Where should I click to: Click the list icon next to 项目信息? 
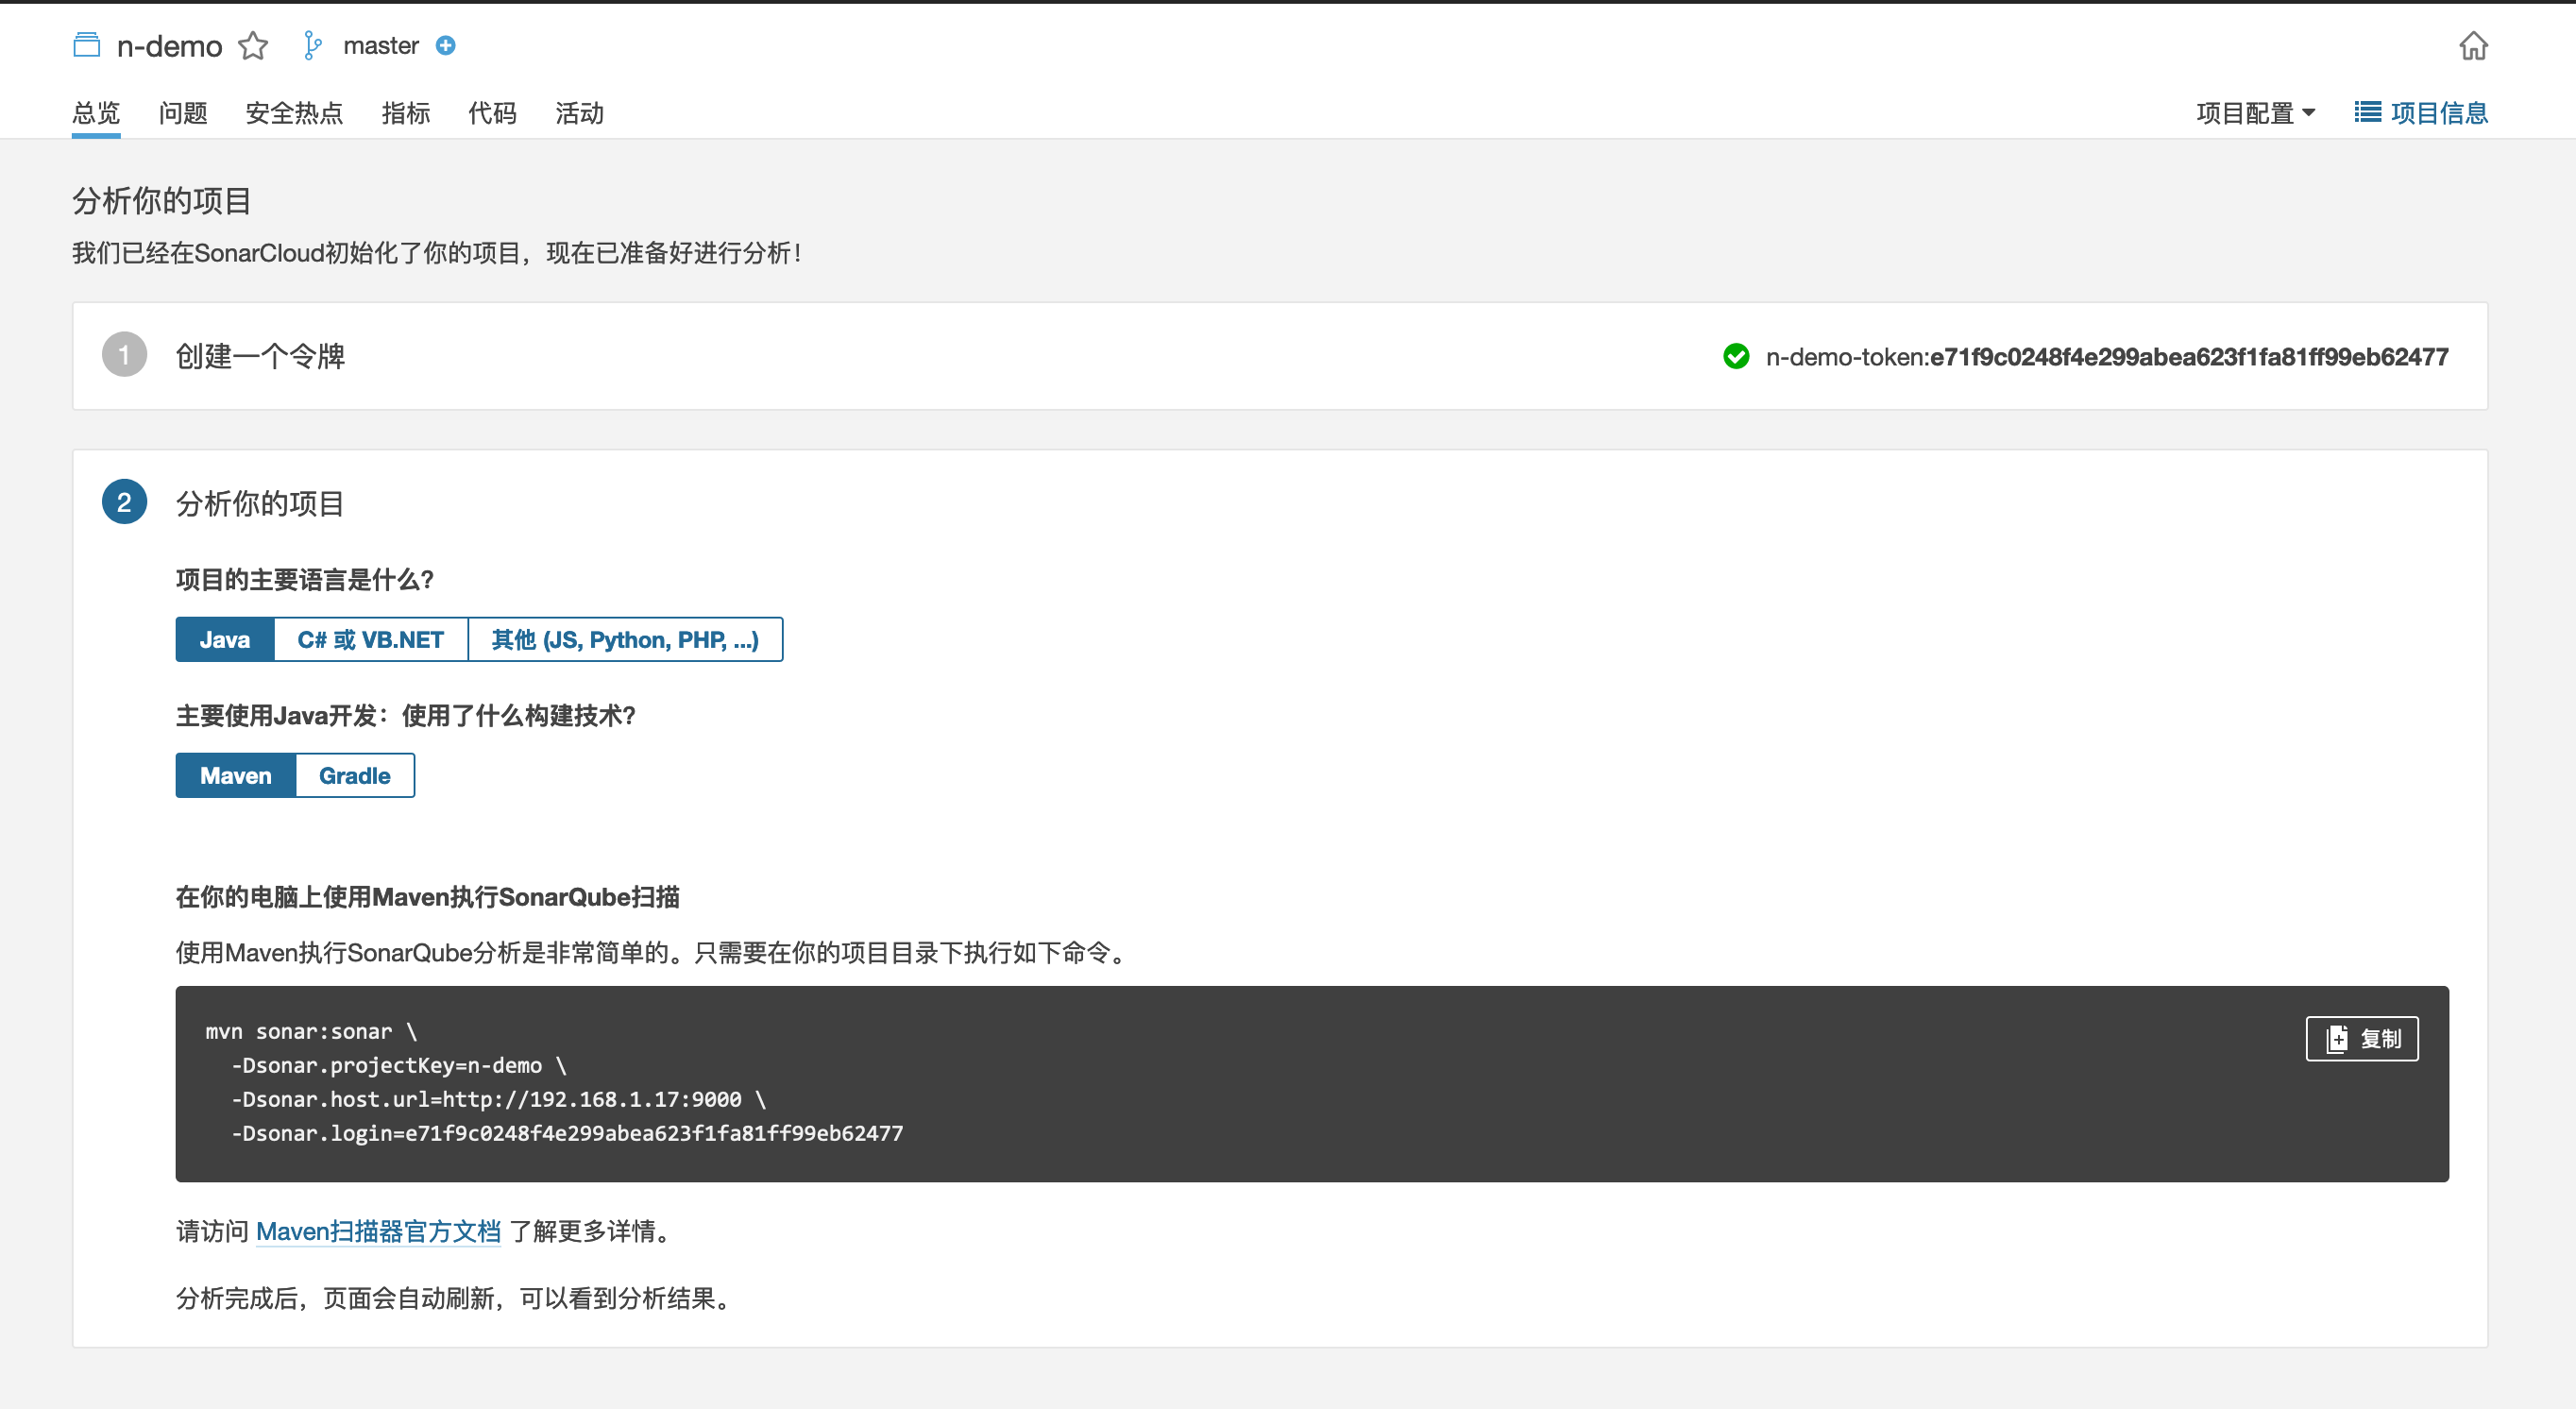[2367, 112]
